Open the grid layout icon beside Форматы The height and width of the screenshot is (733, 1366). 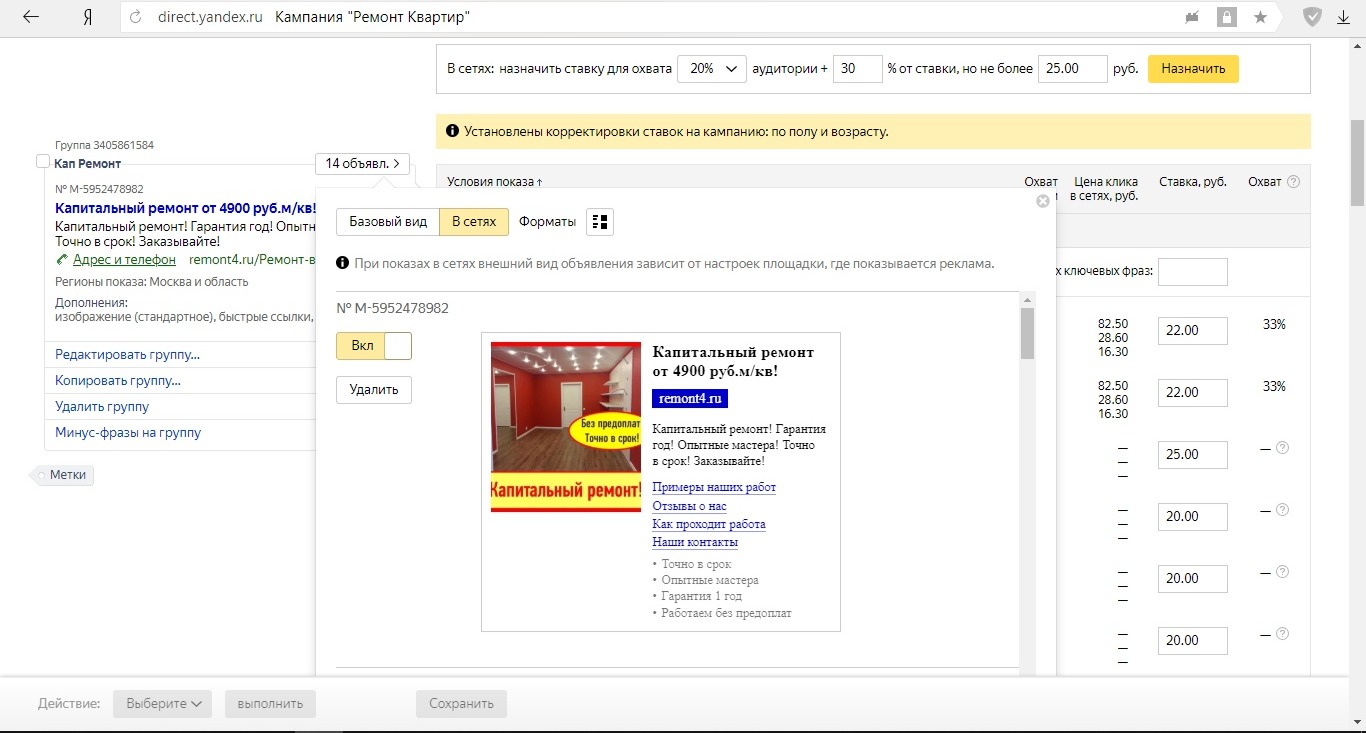coord(600,222)
